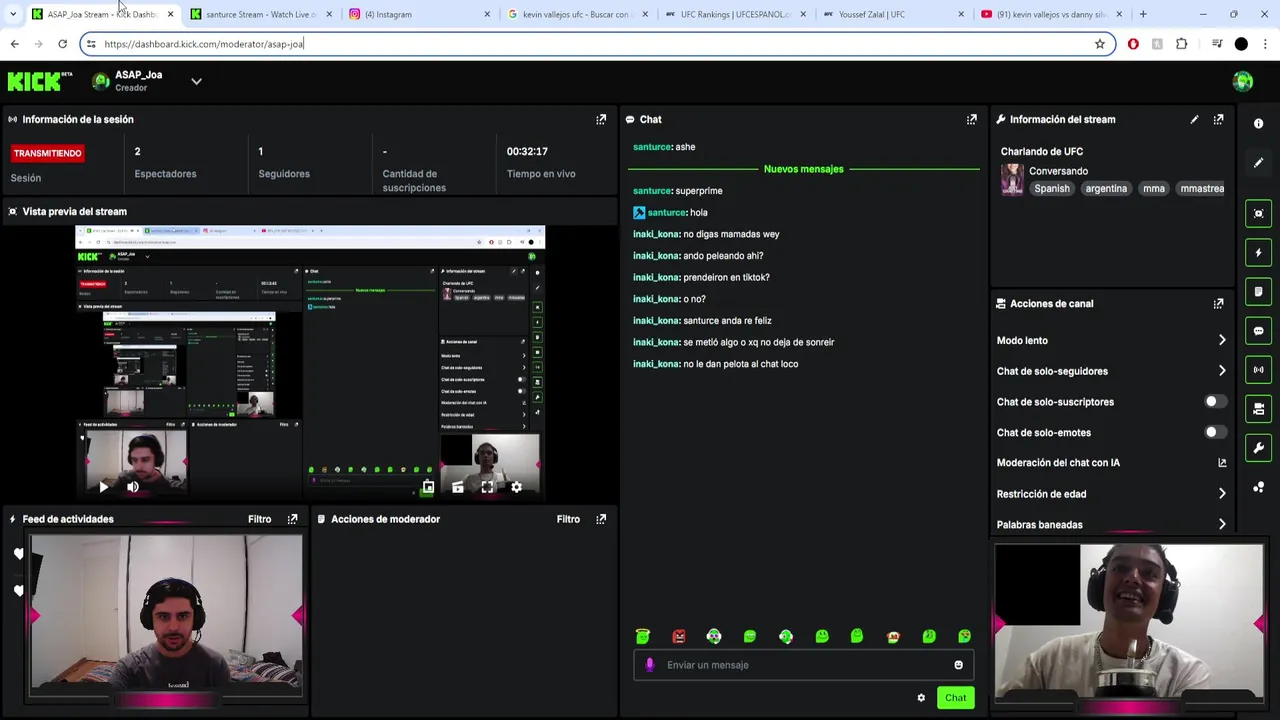Select the mma tag
This screenshot has height=720, width=1280.
(x=1154, y=188)
